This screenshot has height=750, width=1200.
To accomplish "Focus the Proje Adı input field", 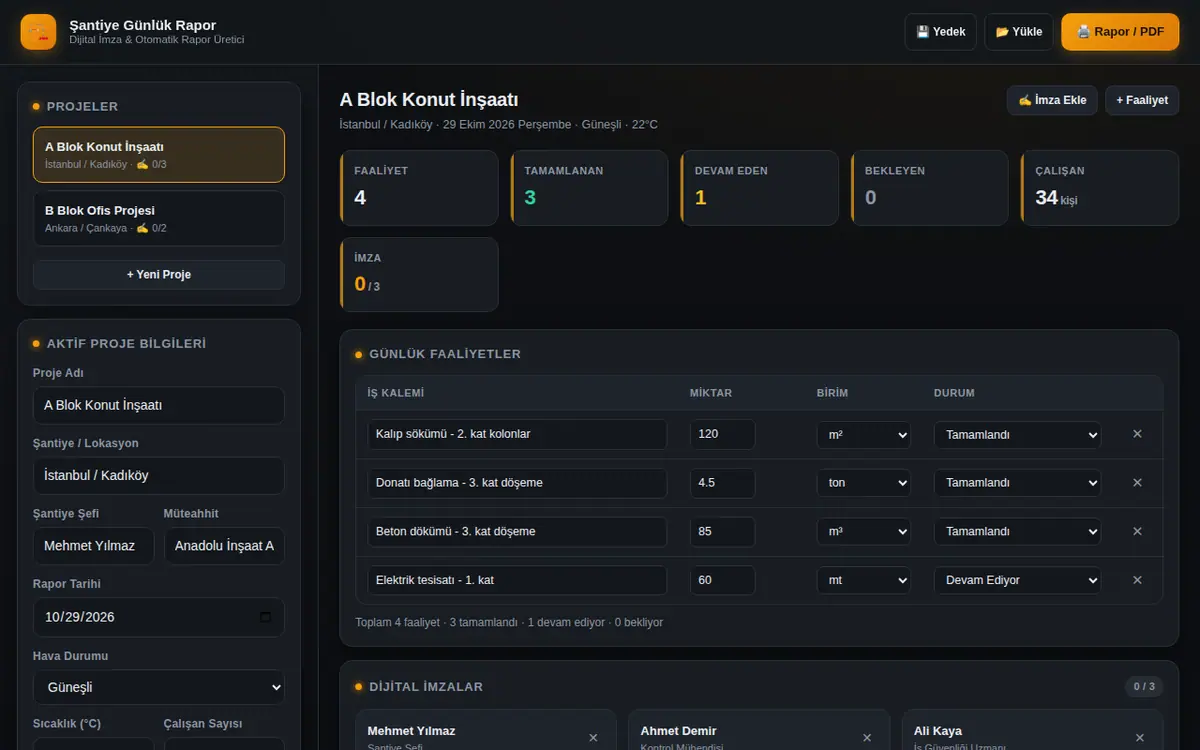I will click(159, 406).
